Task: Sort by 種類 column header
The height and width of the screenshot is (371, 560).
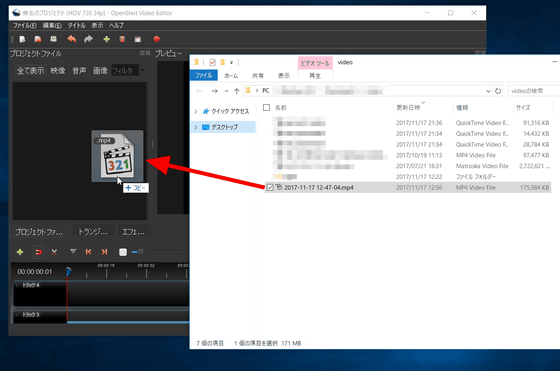Action: tap(462, 107)
